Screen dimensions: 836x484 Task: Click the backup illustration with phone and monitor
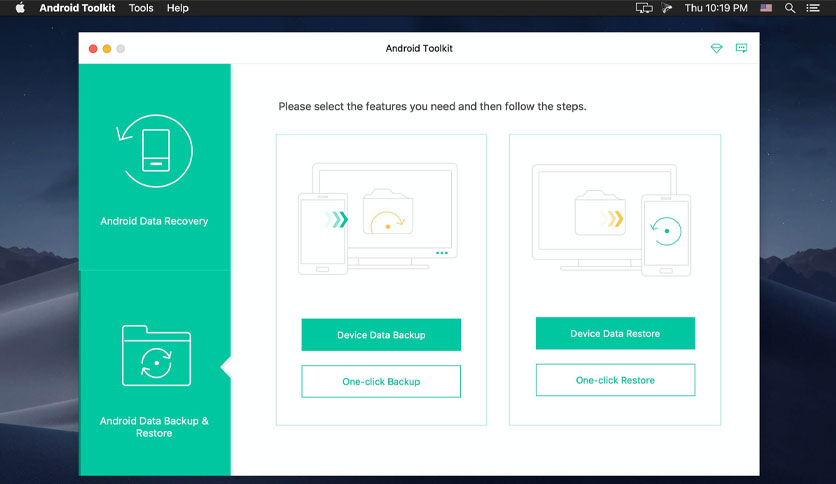click(378, 219)
